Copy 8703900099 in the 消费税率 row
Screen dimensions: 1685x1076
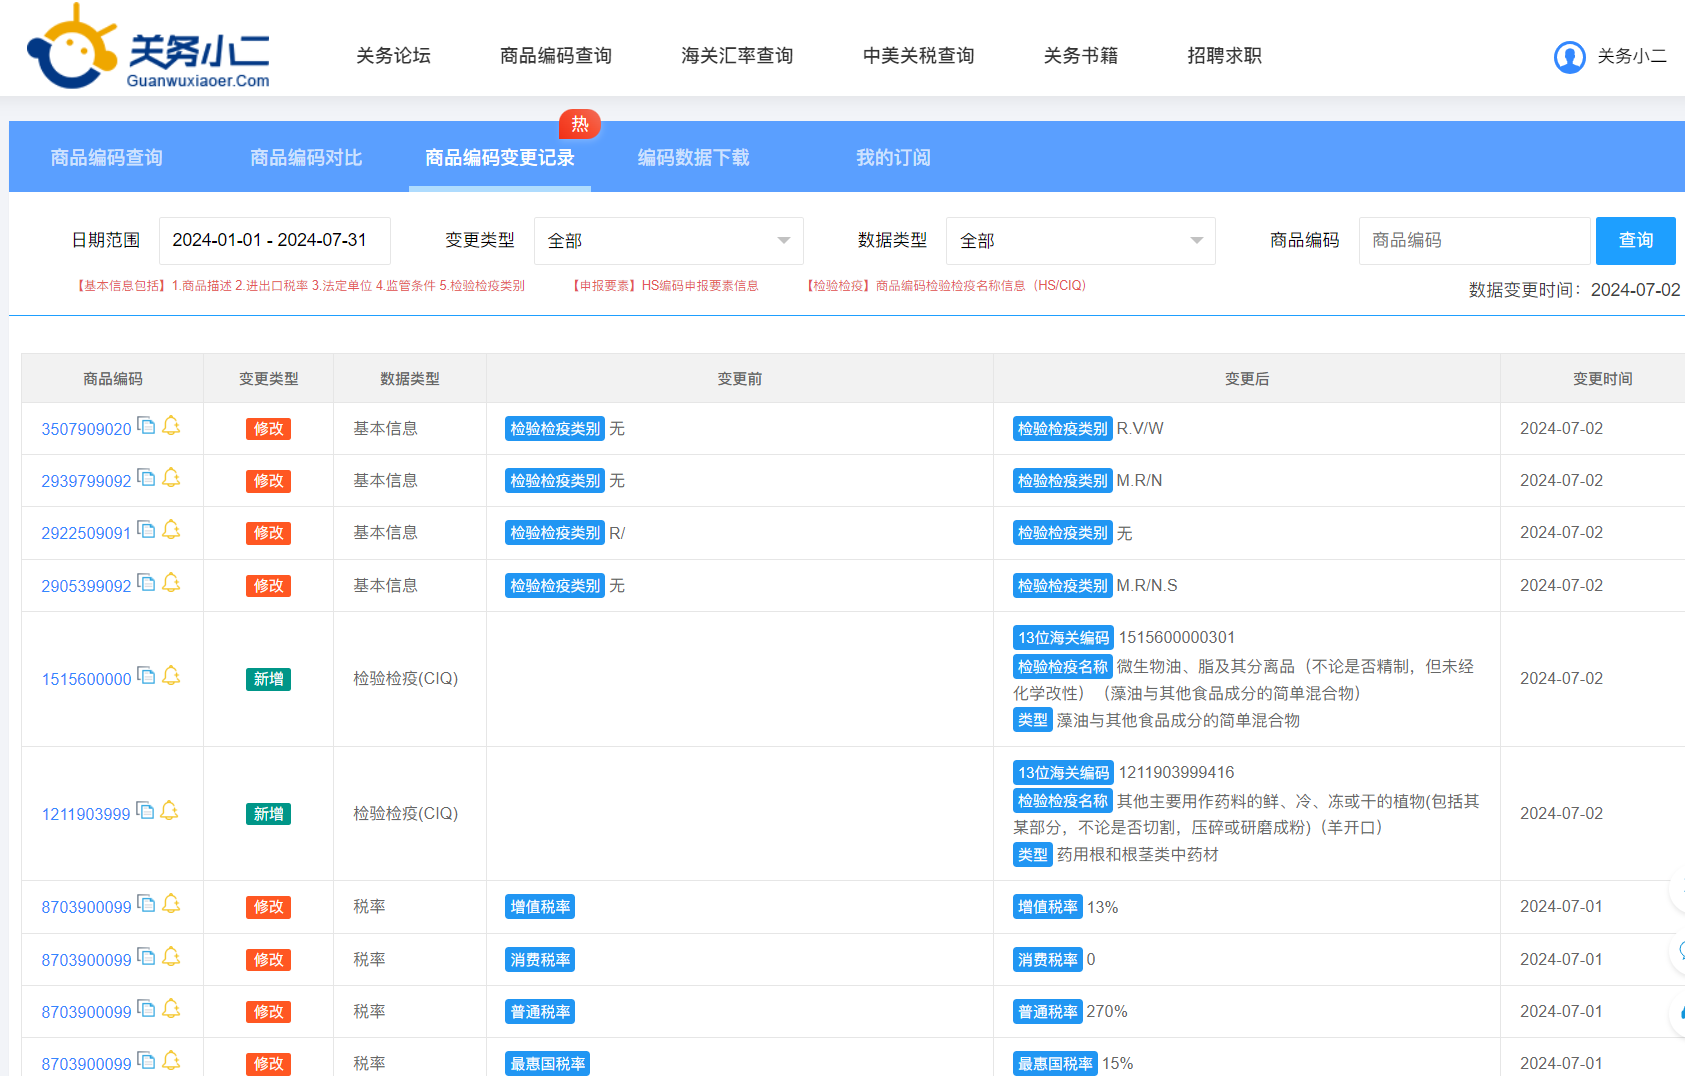click(146, 957)
